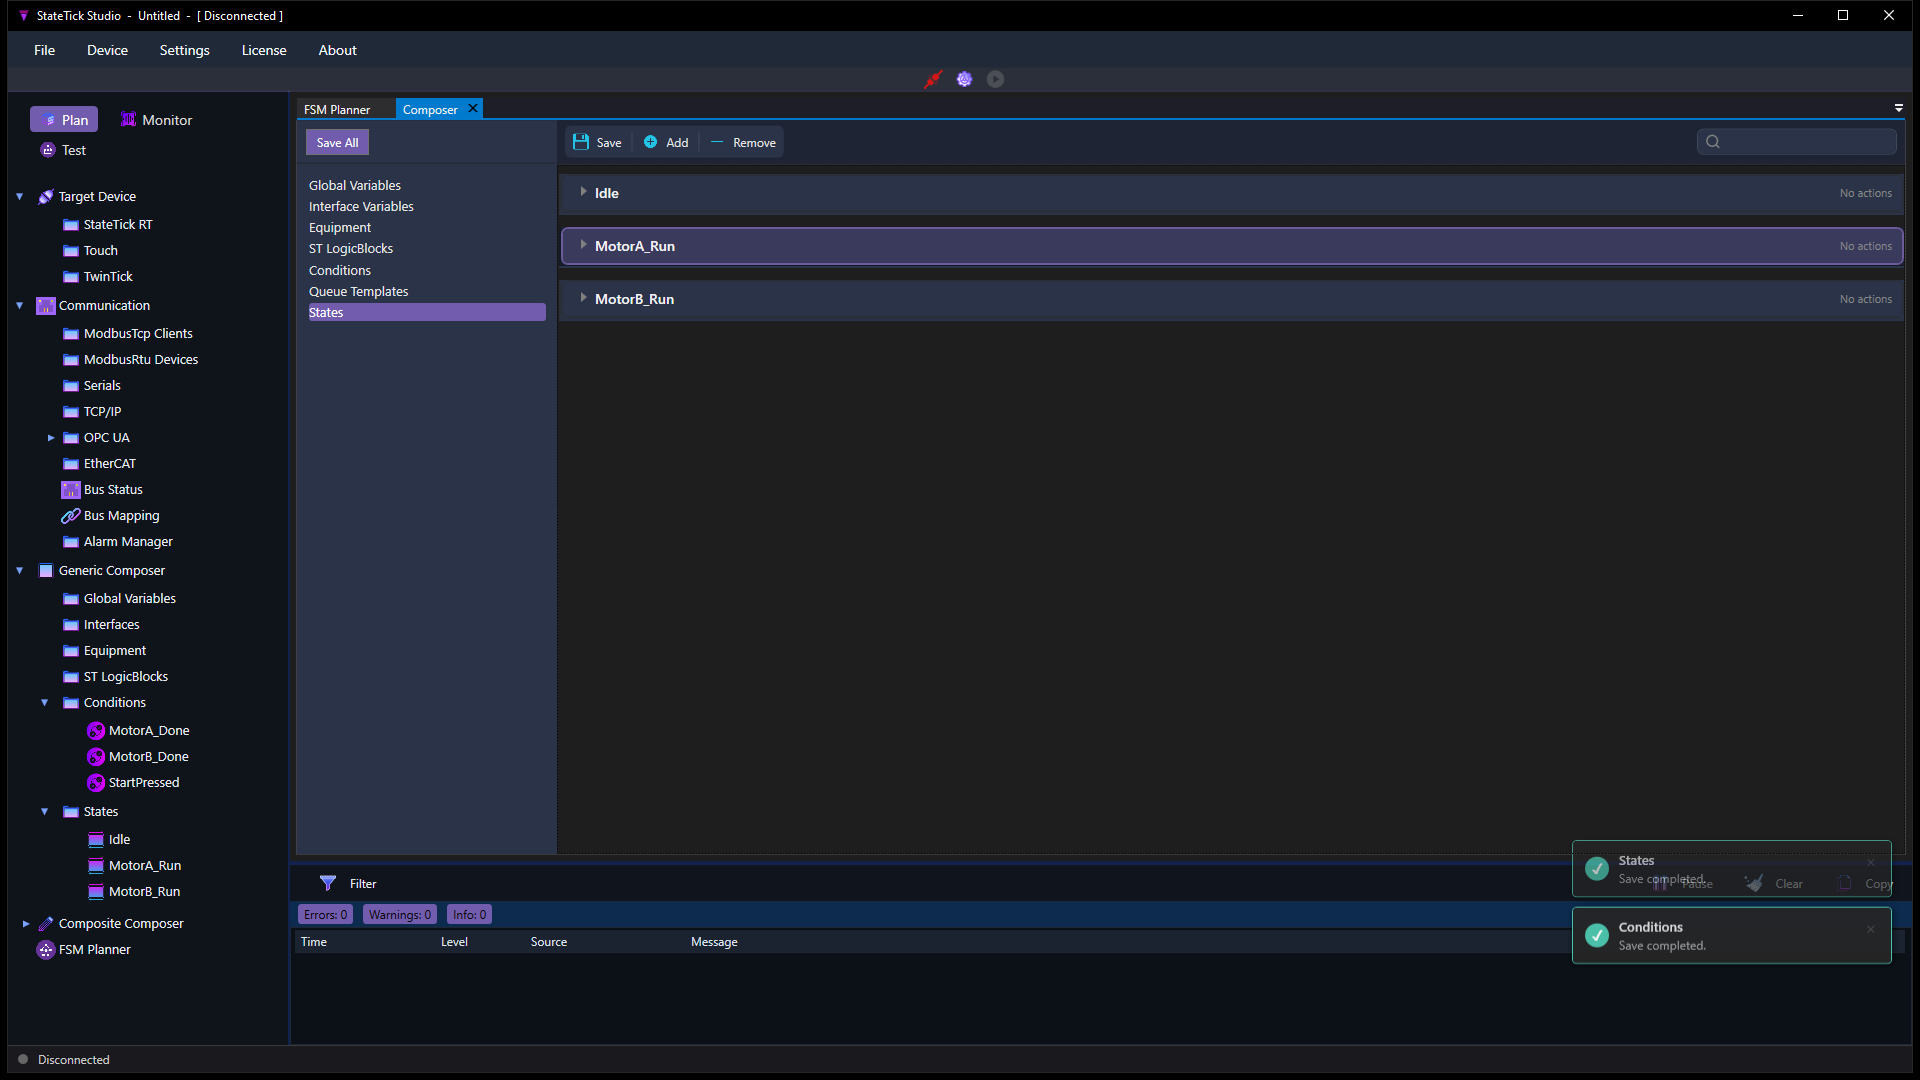Open the tab overflow dropdown arrow
This screenshot has width=1920, height=1080.
coord(1898,108)
